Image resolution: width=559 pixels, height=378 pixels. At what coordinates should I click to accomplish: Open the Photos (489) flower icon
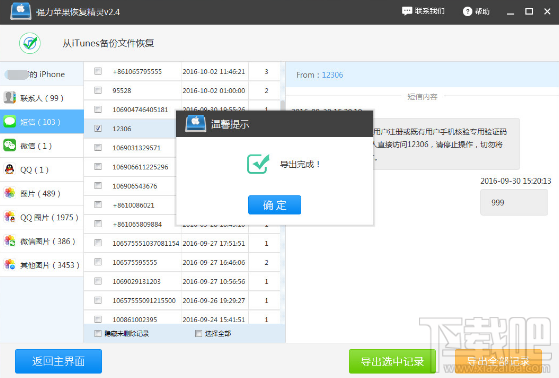click(10, 193)
